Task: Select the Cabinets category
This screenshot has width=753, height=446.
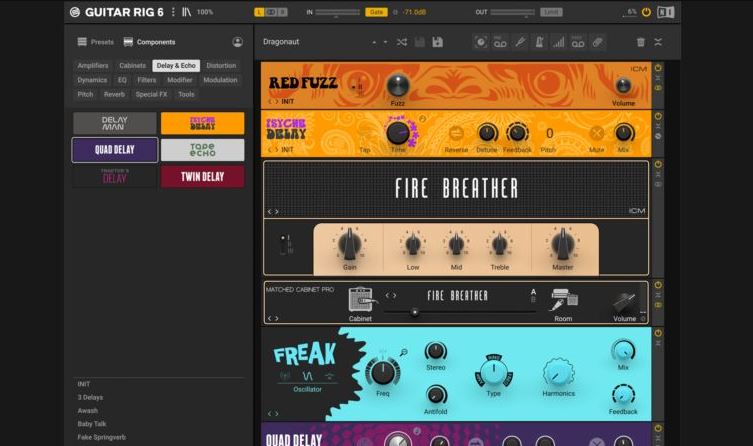Action: (x=133, y=65)
